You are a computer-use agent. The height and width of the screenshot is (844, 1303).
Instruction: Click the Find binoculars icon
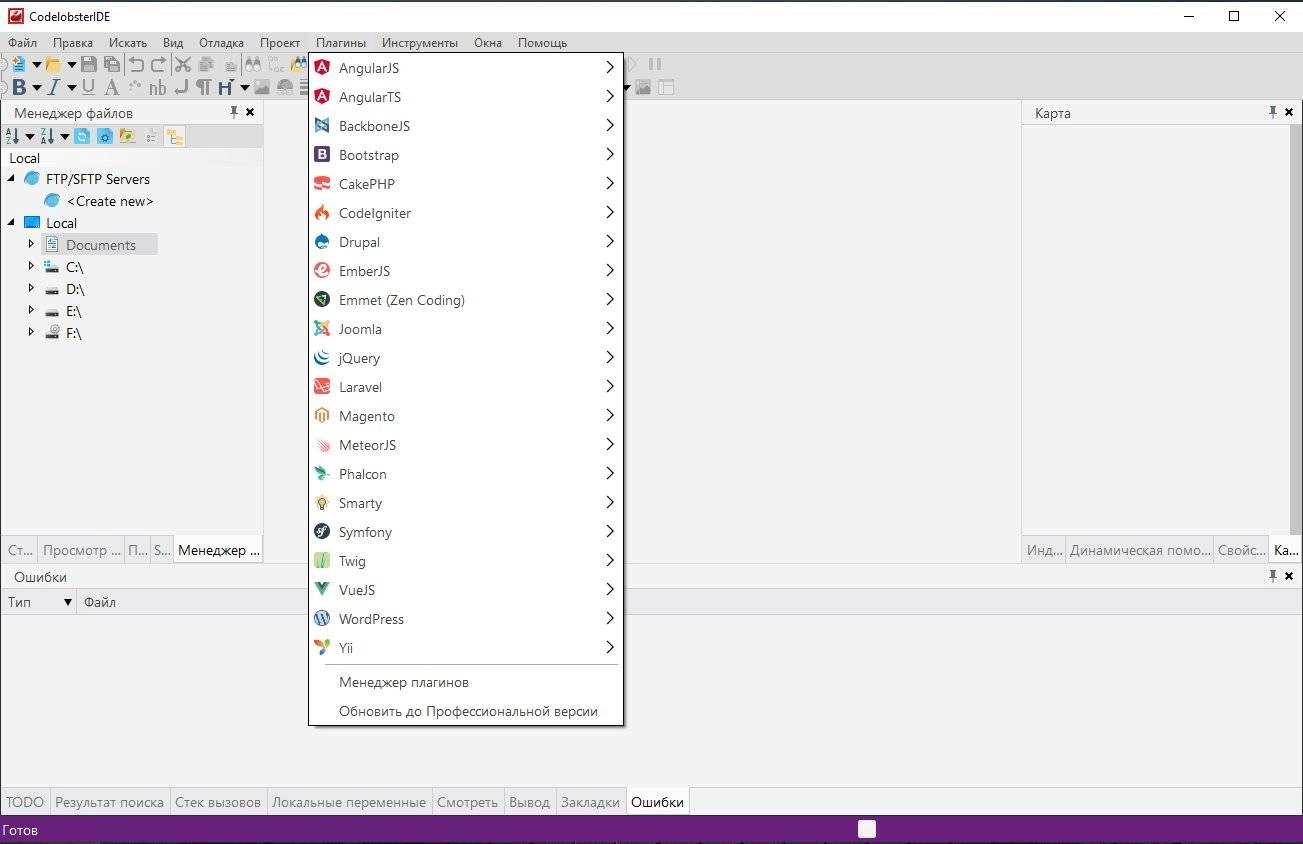(x=253, y=64)
